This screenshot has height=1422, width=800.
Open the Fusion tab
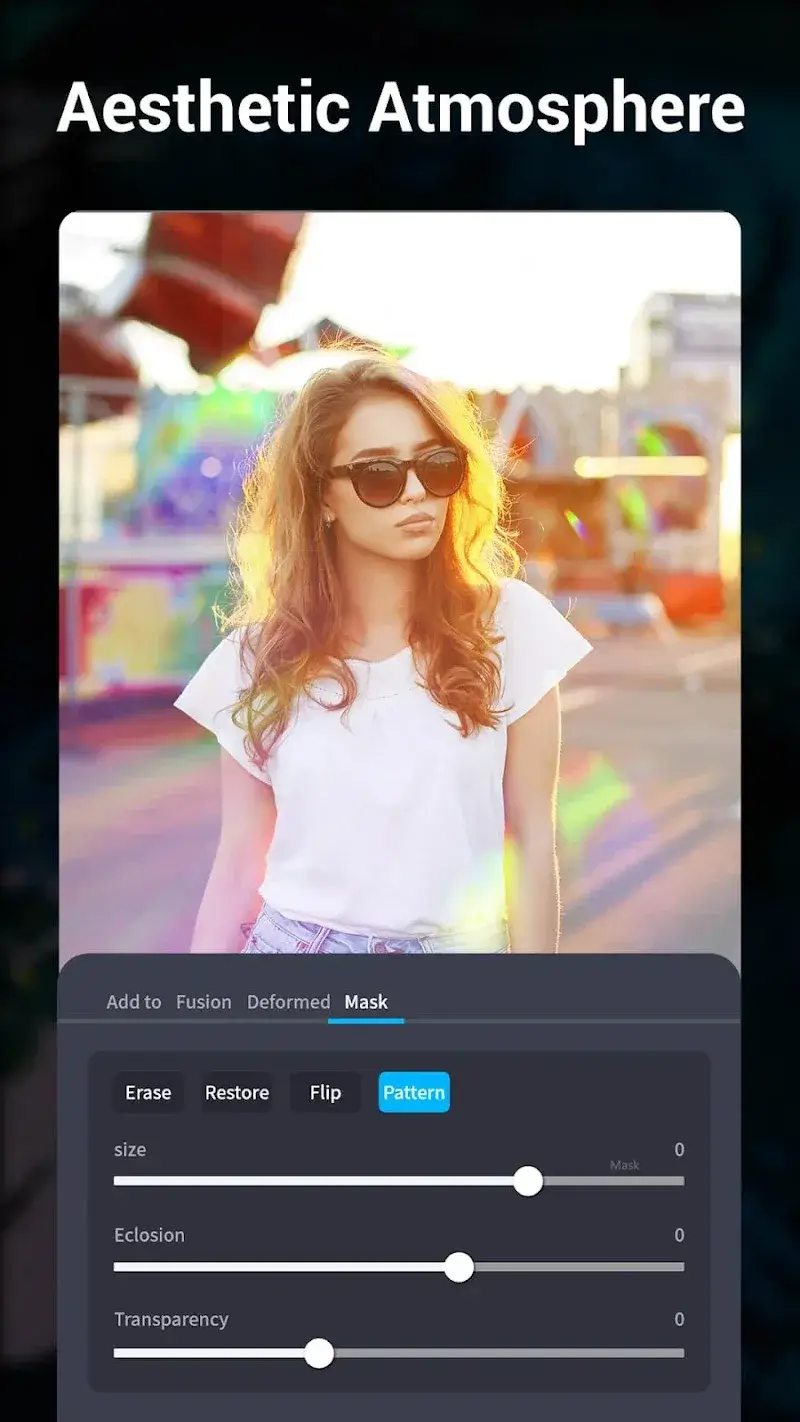tap(204, 1002)
